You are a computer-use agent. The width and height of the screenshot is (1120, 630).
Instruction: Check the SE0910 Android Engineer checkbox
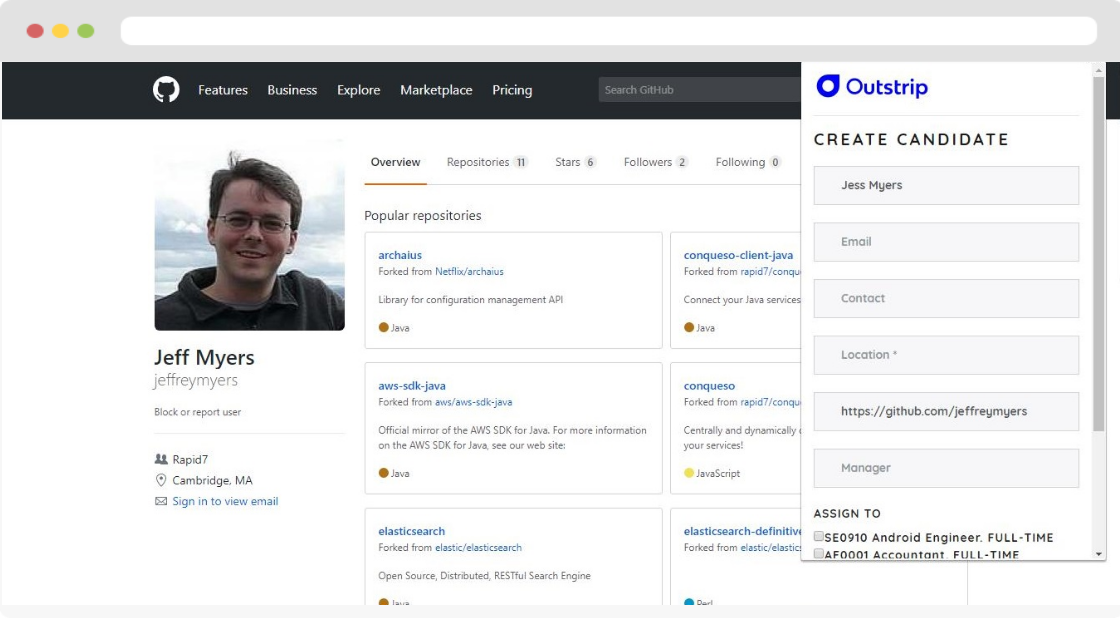point(819,536)
